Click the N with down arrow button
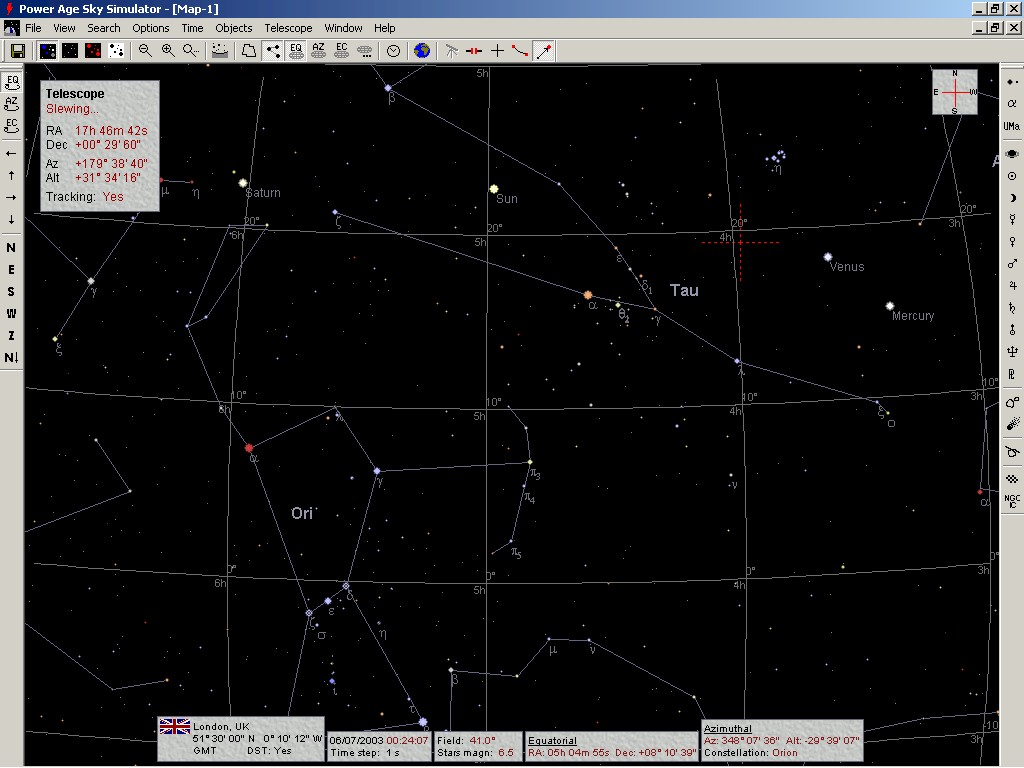Screen dimensions: 1024x768 click(11, 357)
